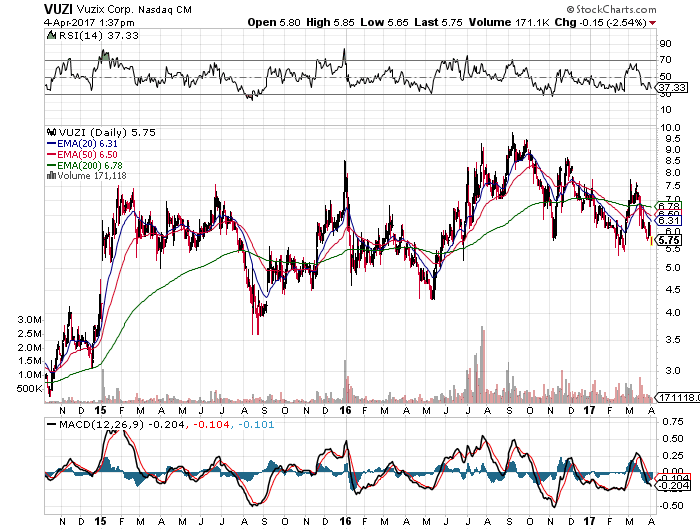The image size is (700, 530).
Task: Click the '17' year label under the price chart
Action: tap(590, 410)
